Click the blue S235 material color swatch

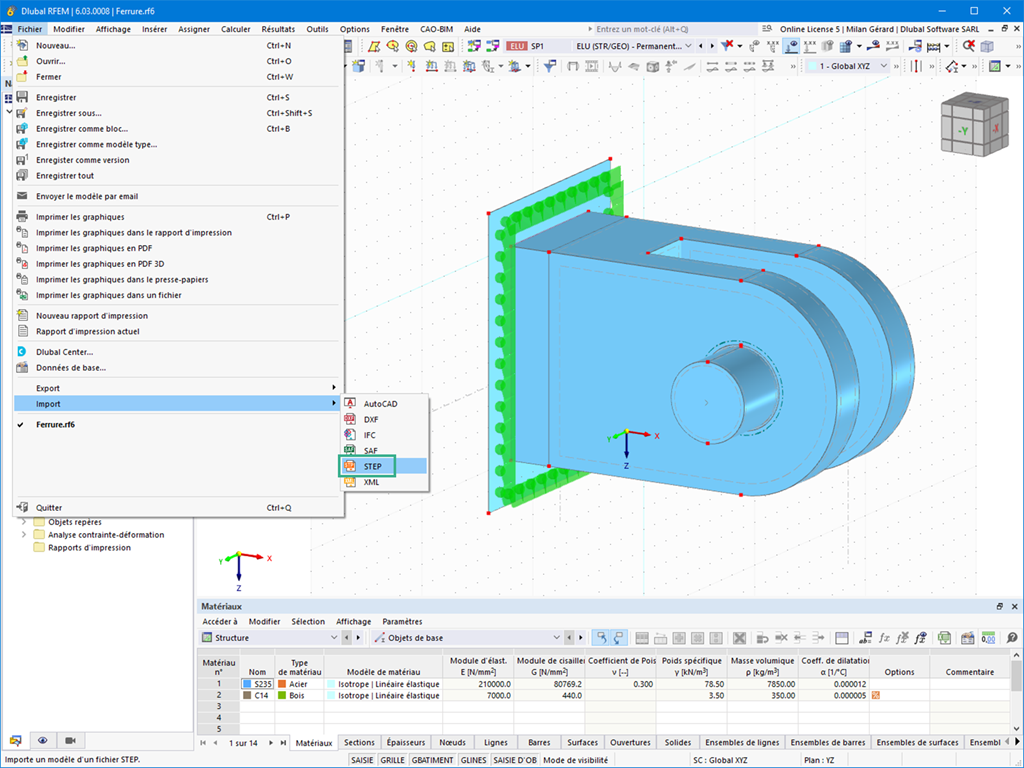247,684
